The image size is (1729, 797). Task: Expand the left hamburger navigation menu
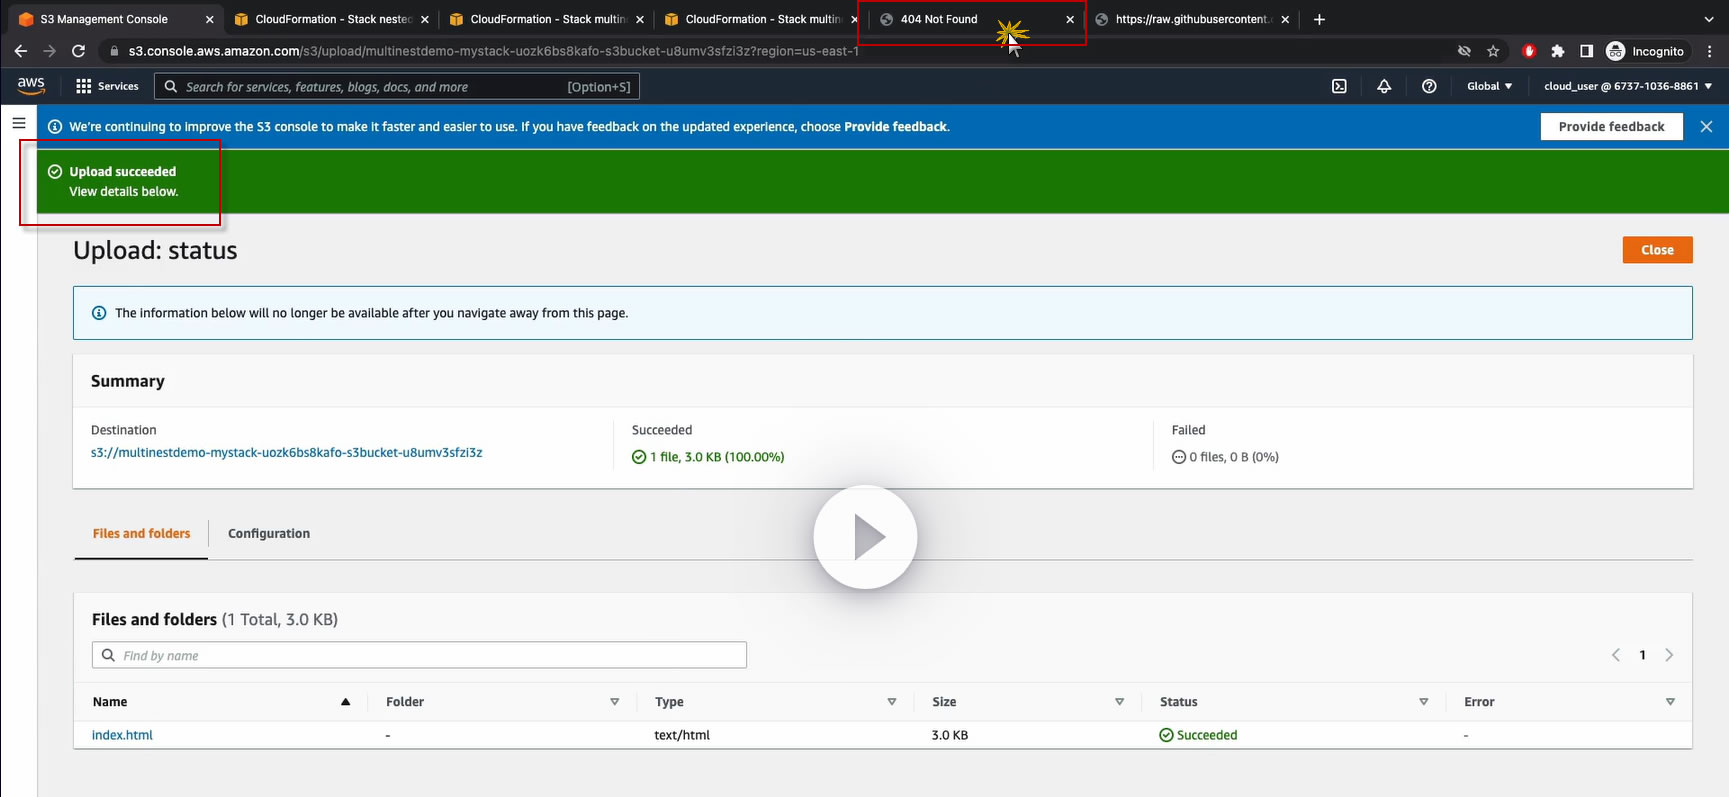(19, 123)
